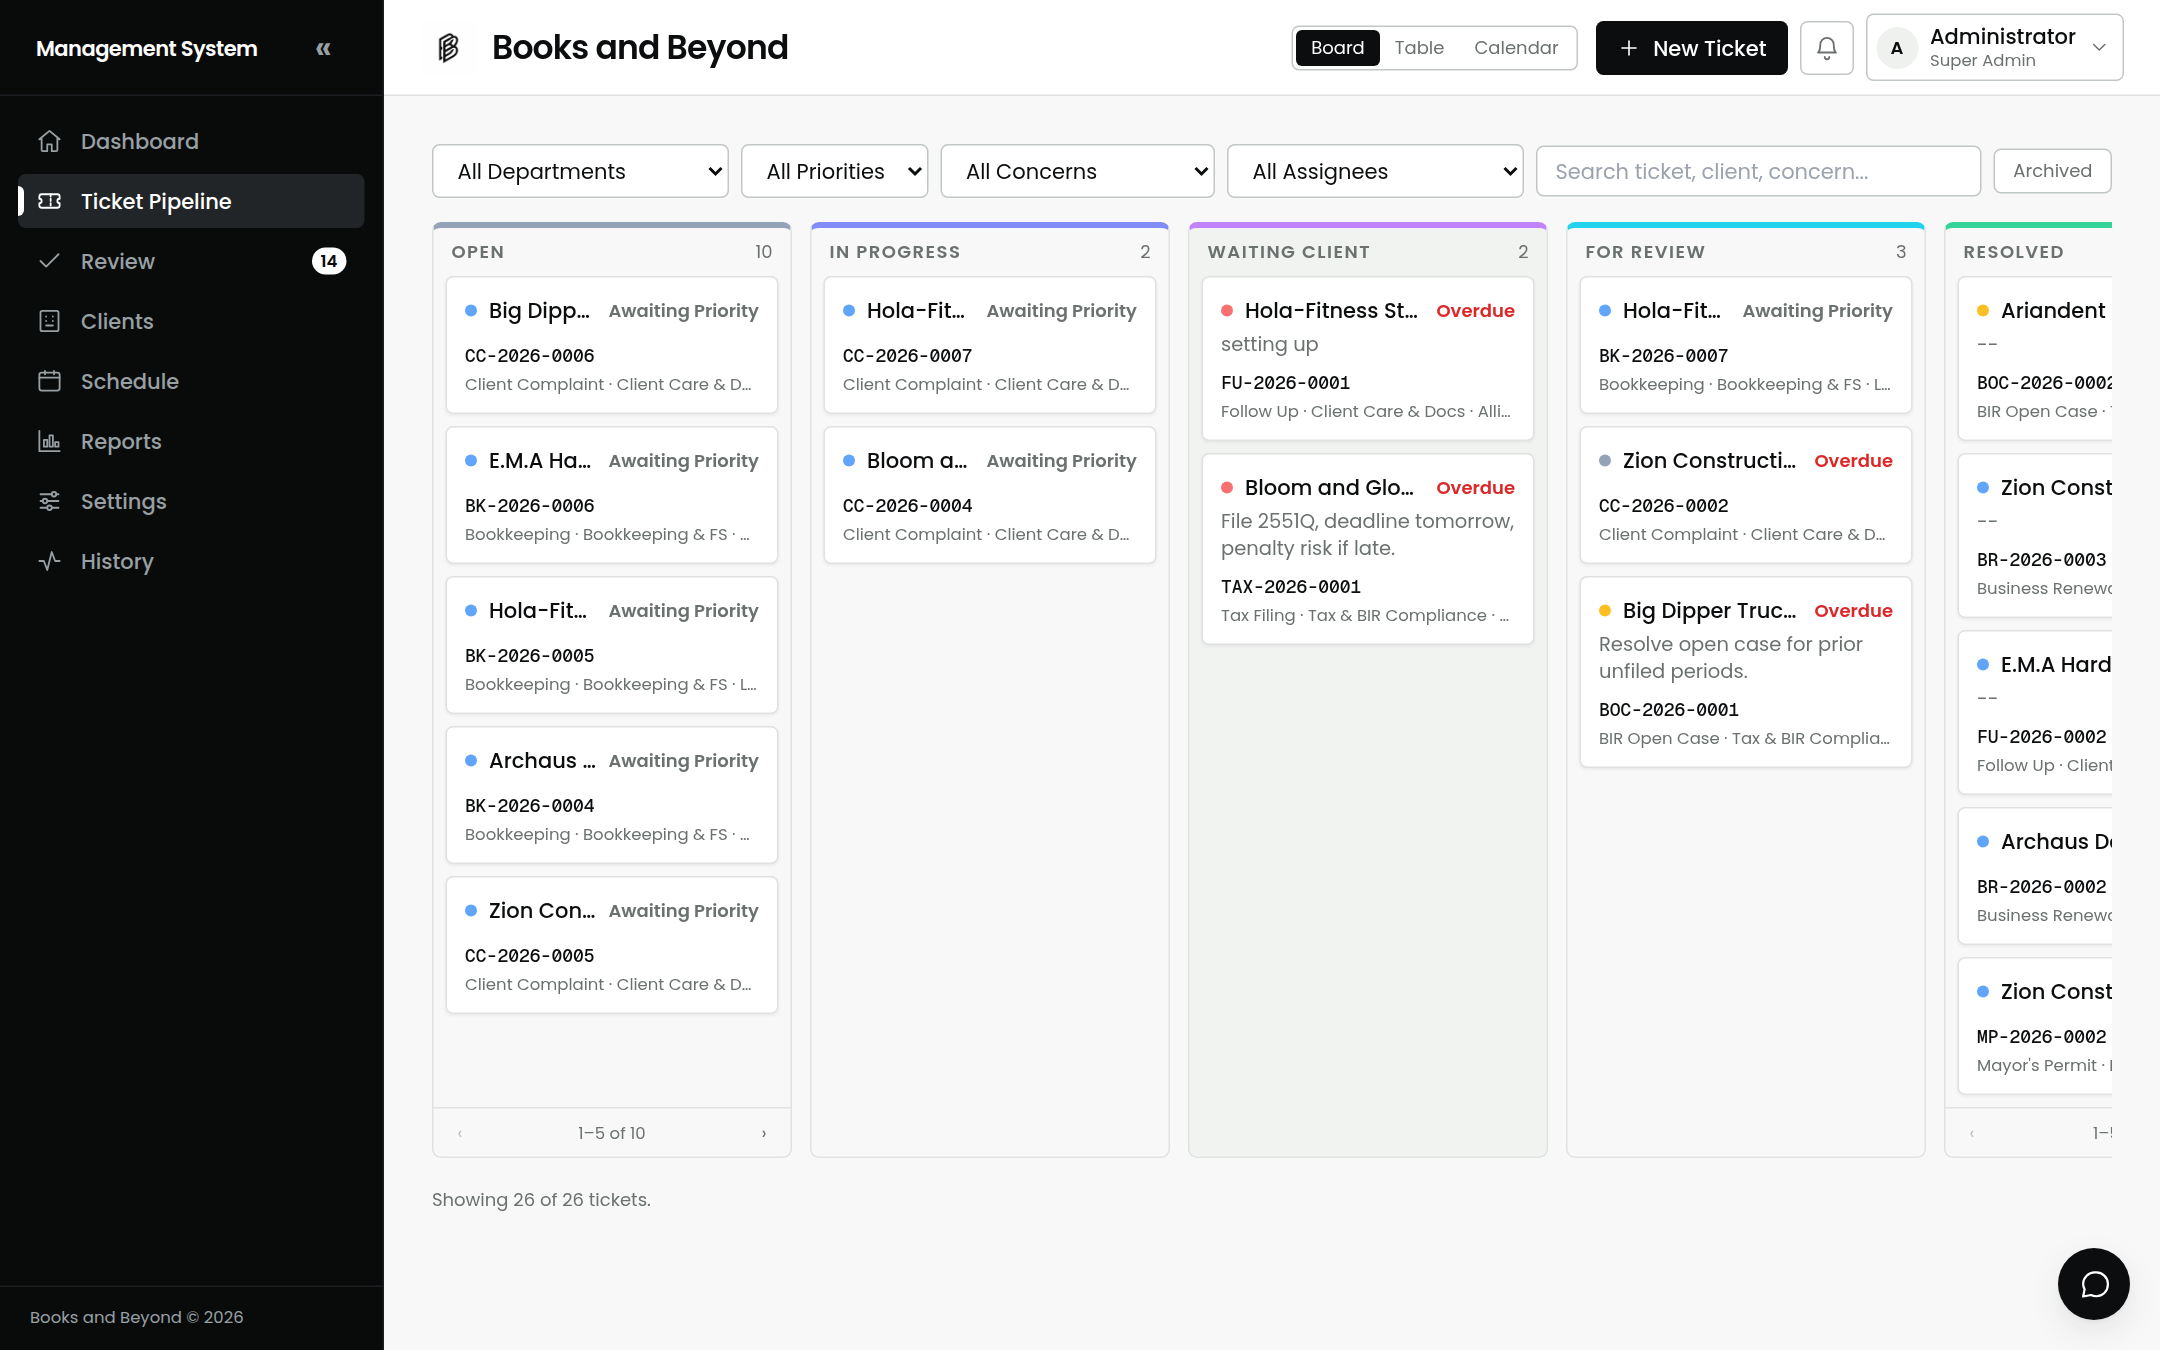This screenshot has height=1350, width=2160.
Task: Open ticket BK-2026-0007 in For Review
Action: [x=1746, y=345]
